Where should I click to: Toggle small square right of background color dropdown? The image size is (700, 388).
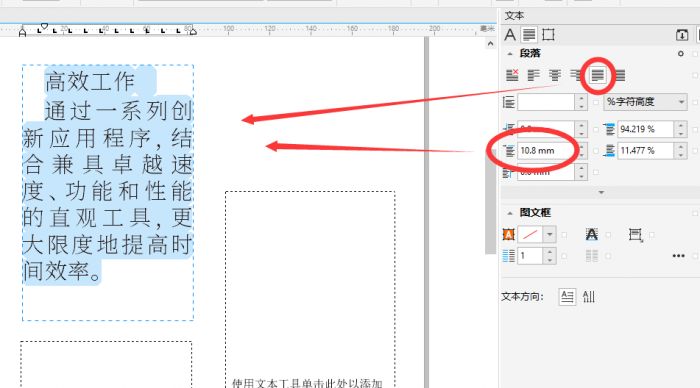click(x=564, y=234)
